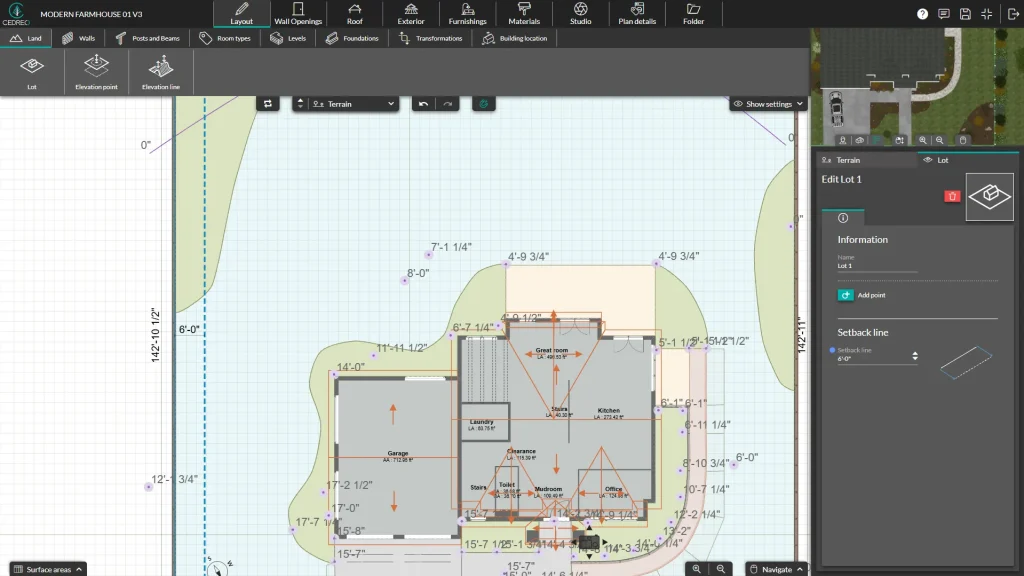Switch to Wall Openings tab
1024x576 pixels.
pyautogui.click(x=298, y=14)
